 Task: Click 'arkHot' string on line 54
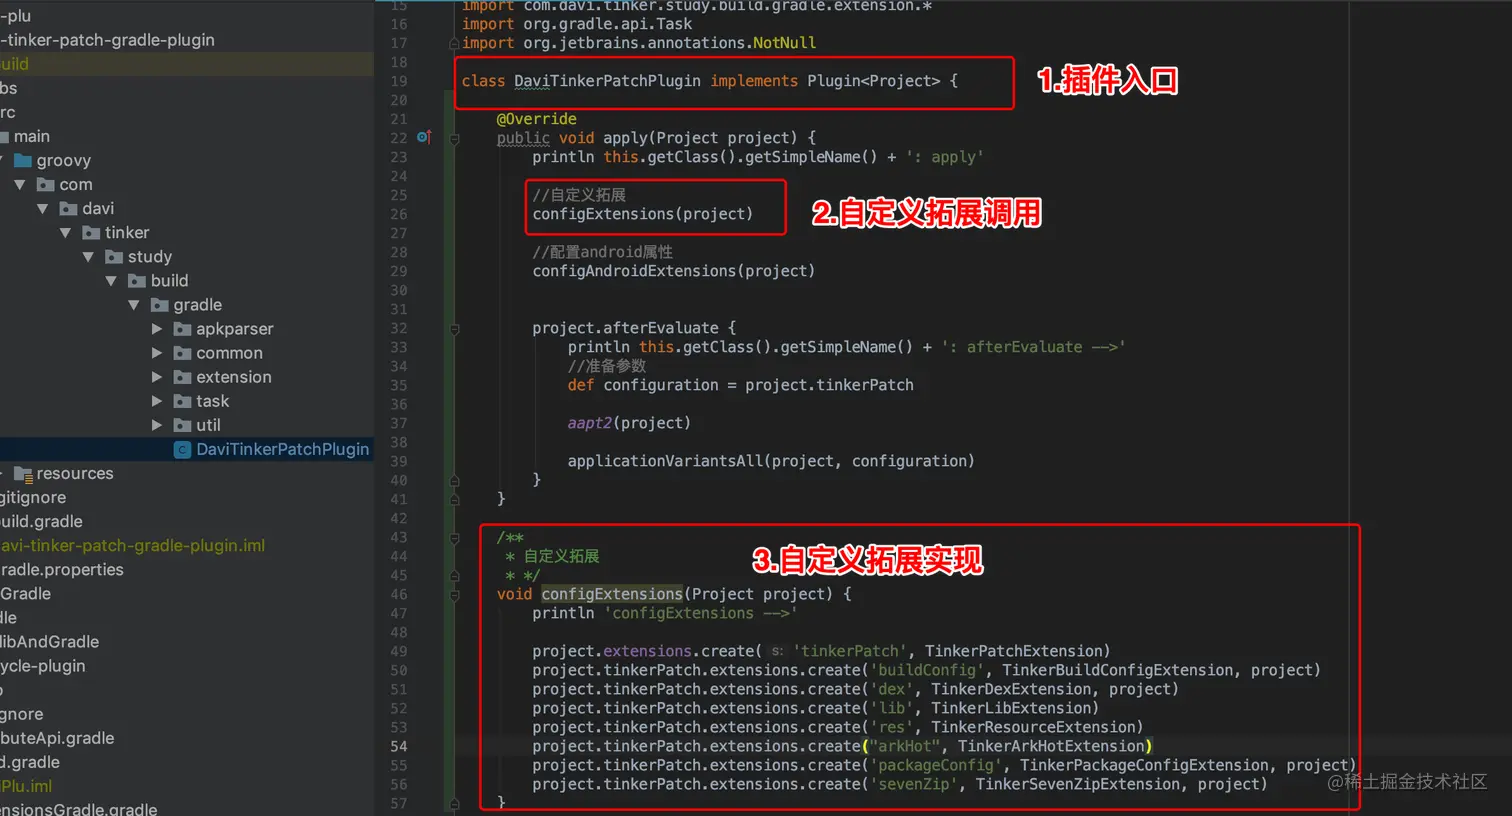904,746
